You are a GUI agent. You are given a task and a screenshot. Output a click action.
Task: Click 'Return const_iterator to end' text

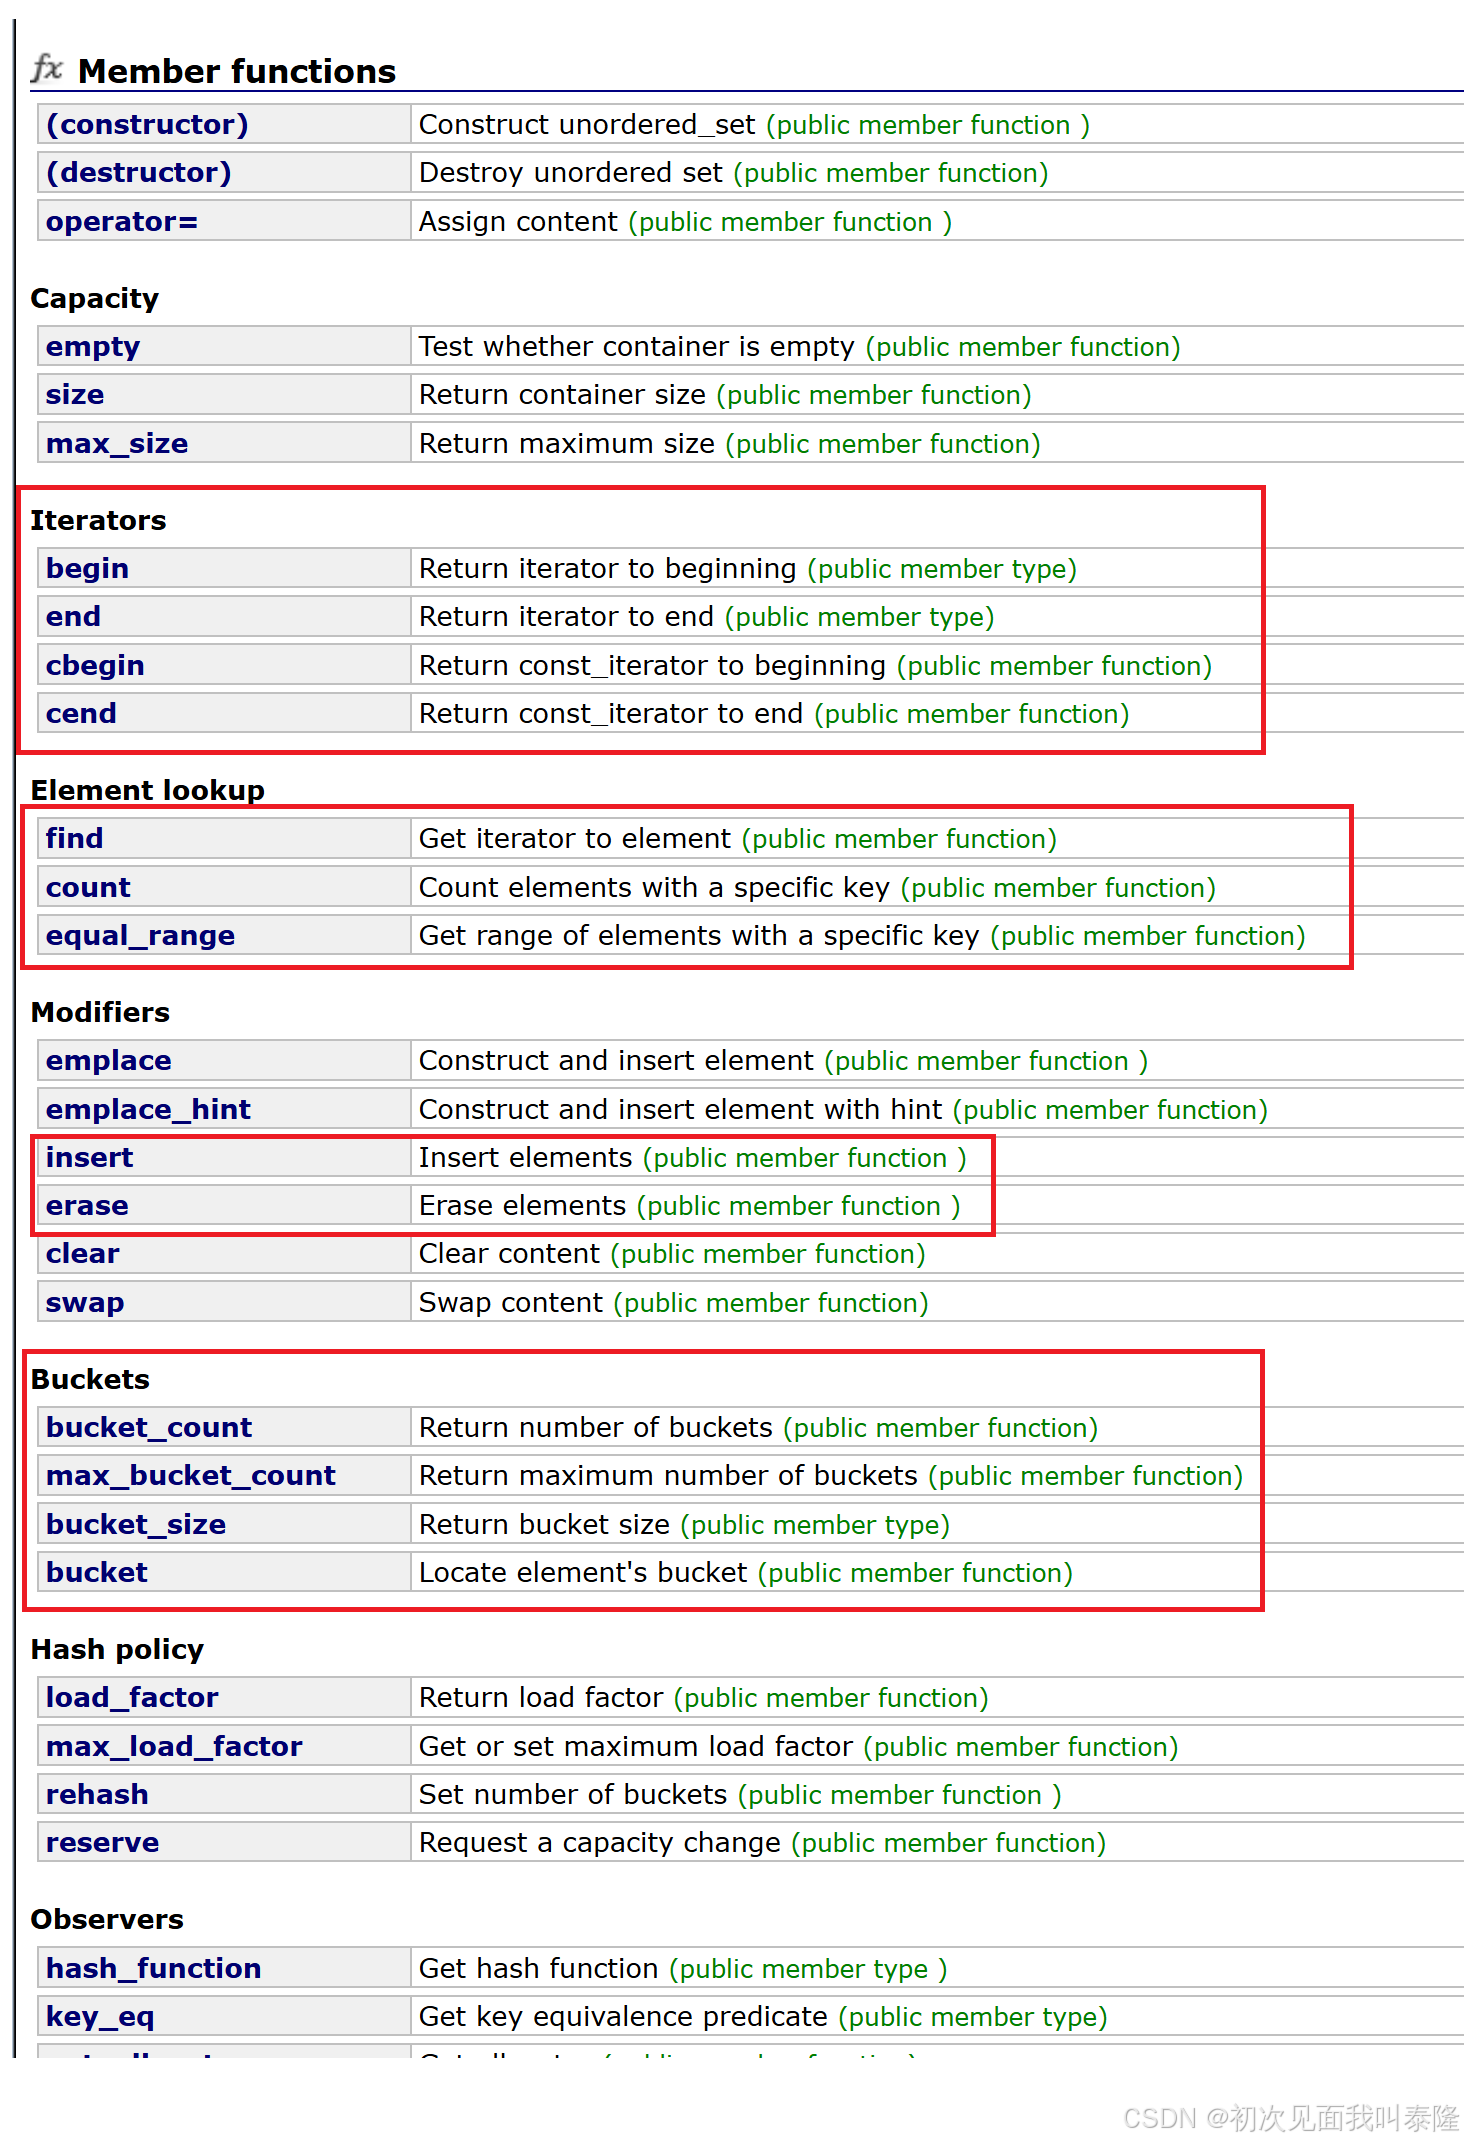coord(611,713)
